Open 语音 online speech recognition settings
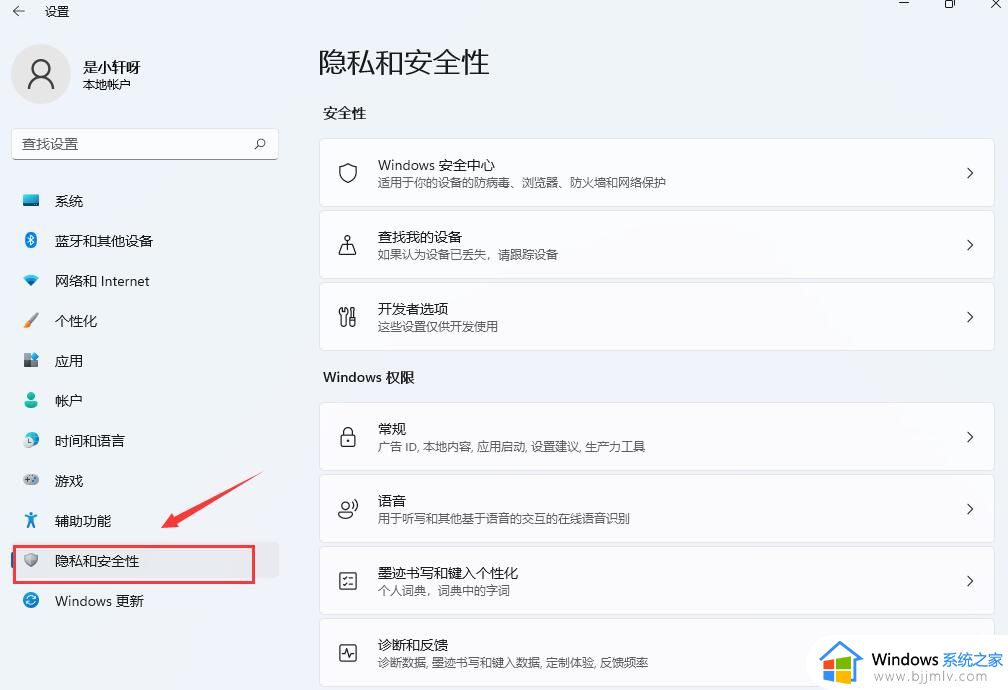Image resolution: width=1008 pixels, height=690 pixels. [656, 509]
